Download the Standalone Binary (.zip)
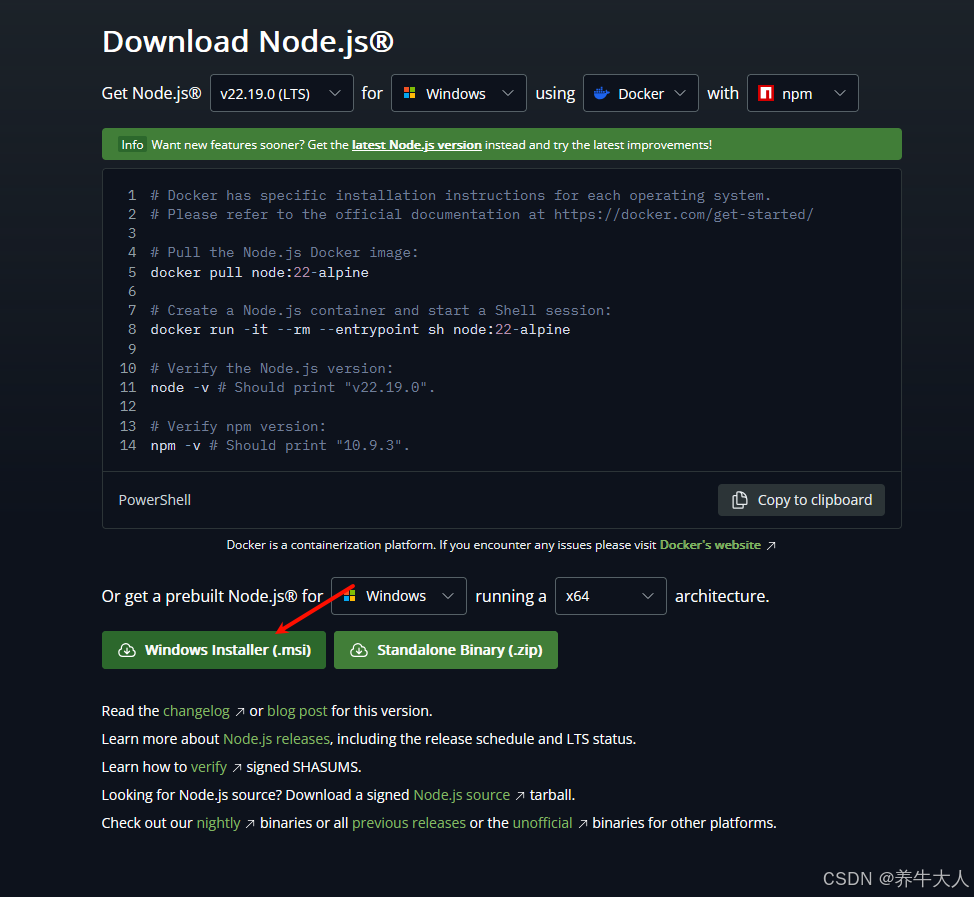 pos(446,650)
